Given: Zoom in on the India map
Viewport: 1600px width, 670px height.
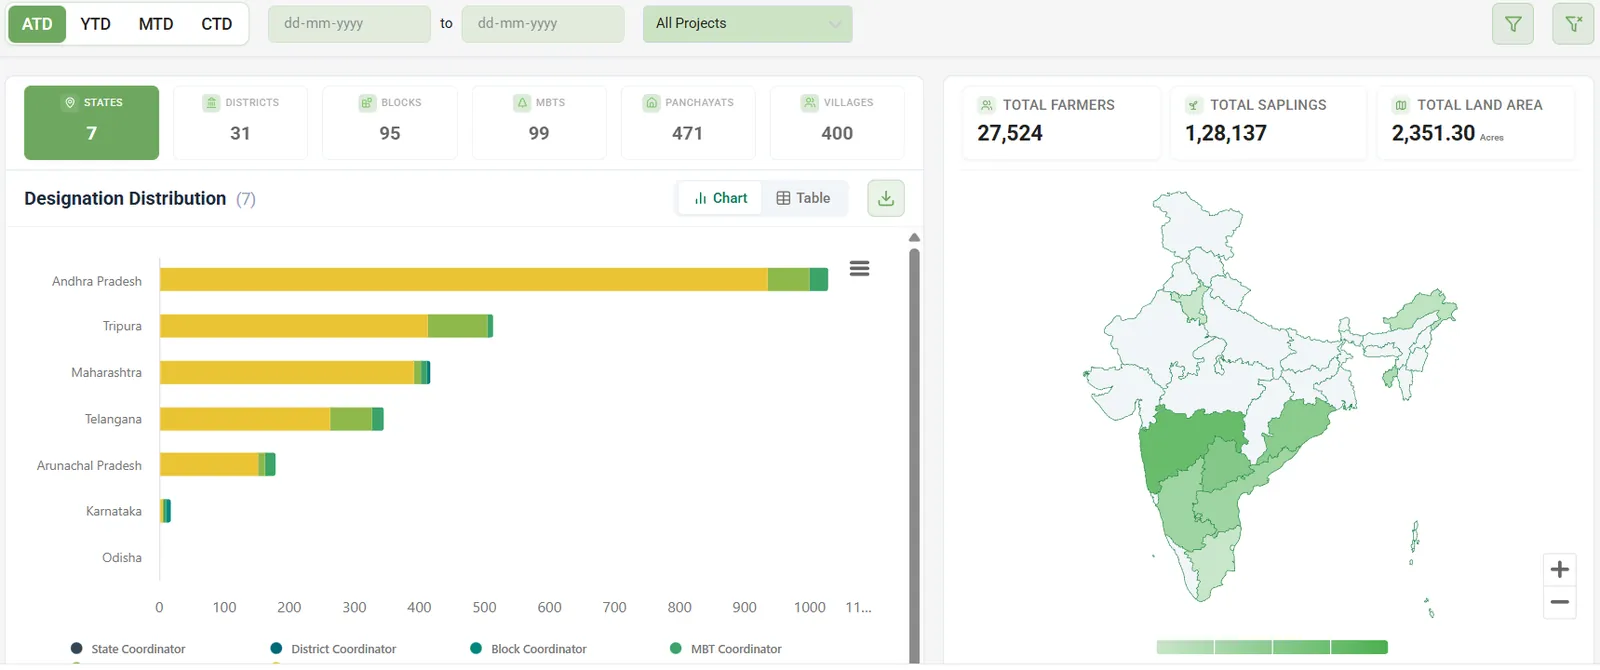Looking at the screenshot, I should [x=1559, y=570].
